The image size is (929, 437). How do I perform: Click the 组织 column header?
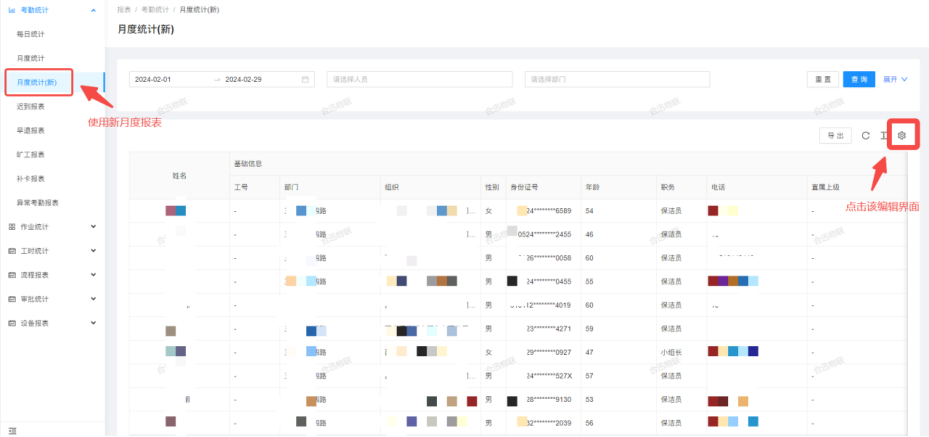pos(430,187)
